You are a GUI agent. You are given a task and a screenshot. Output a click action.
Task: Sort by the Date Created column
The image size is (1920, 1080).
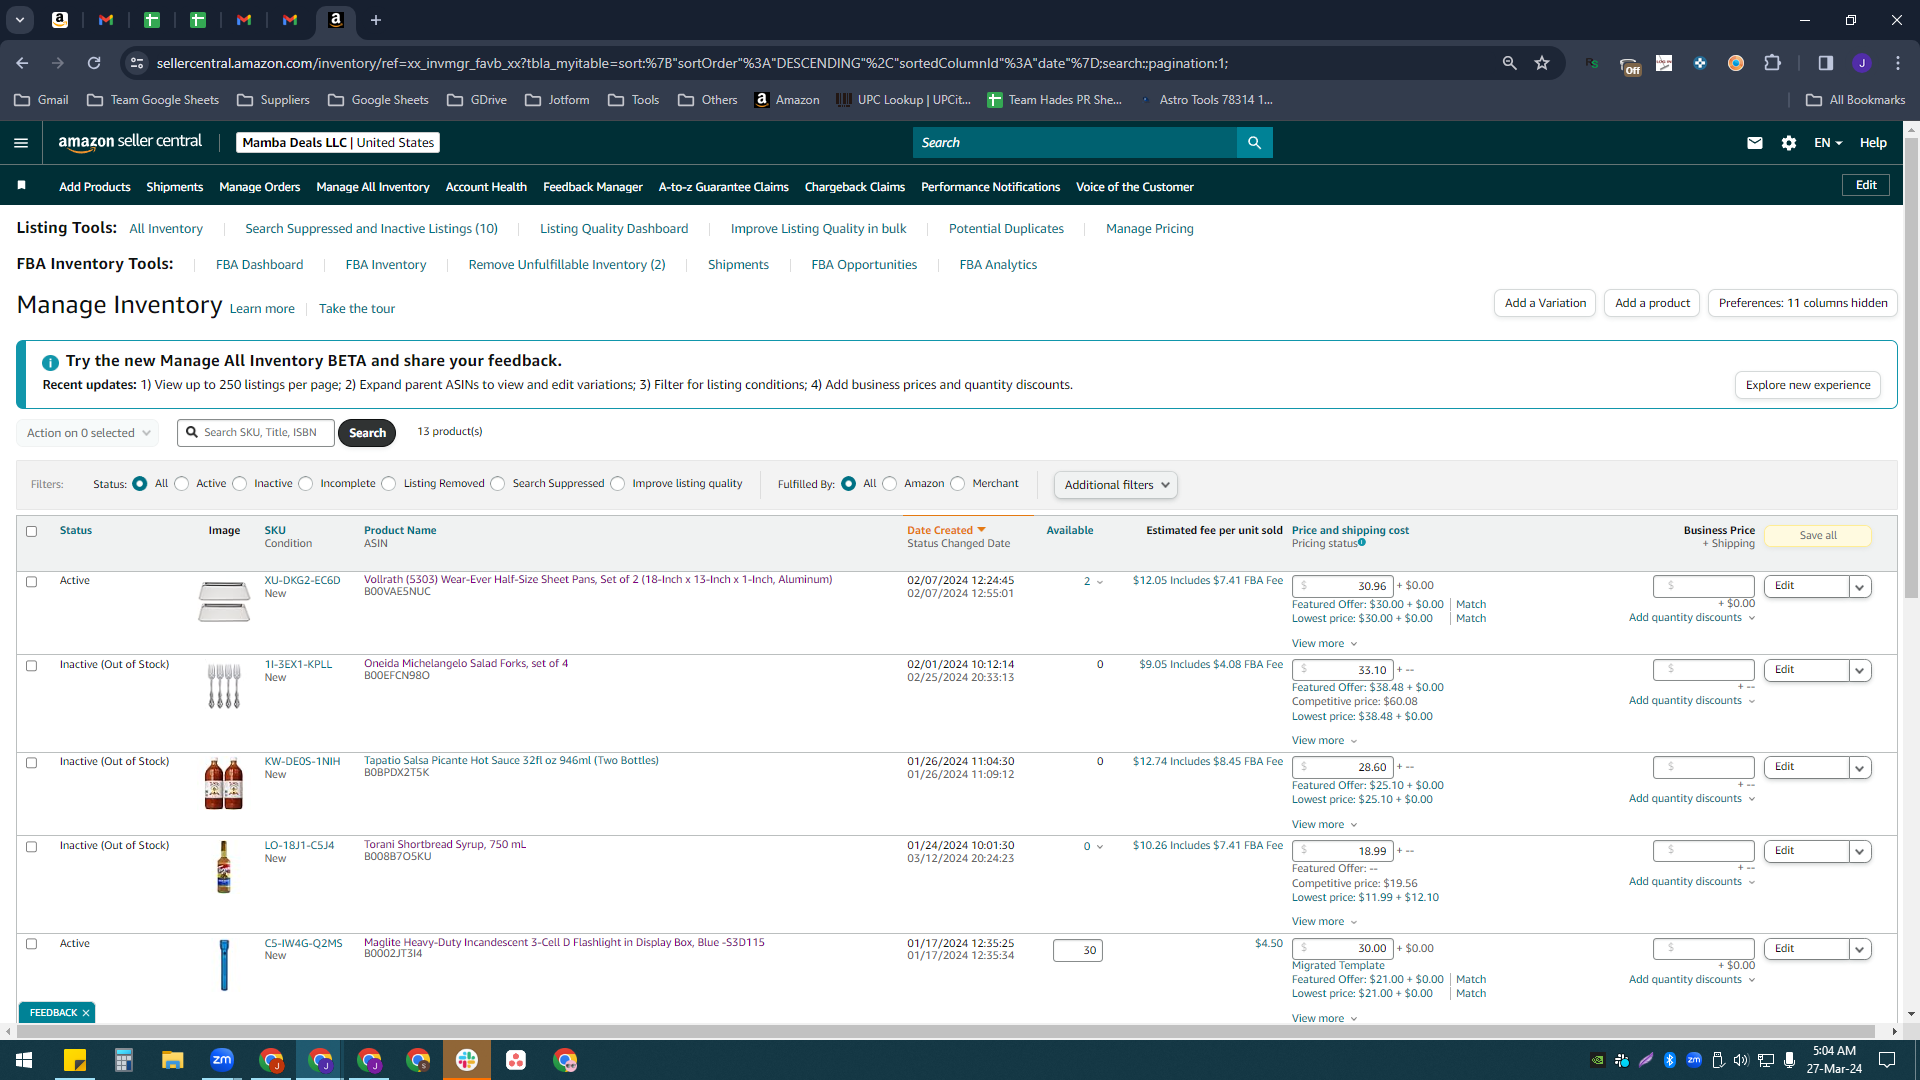(946, 530)
